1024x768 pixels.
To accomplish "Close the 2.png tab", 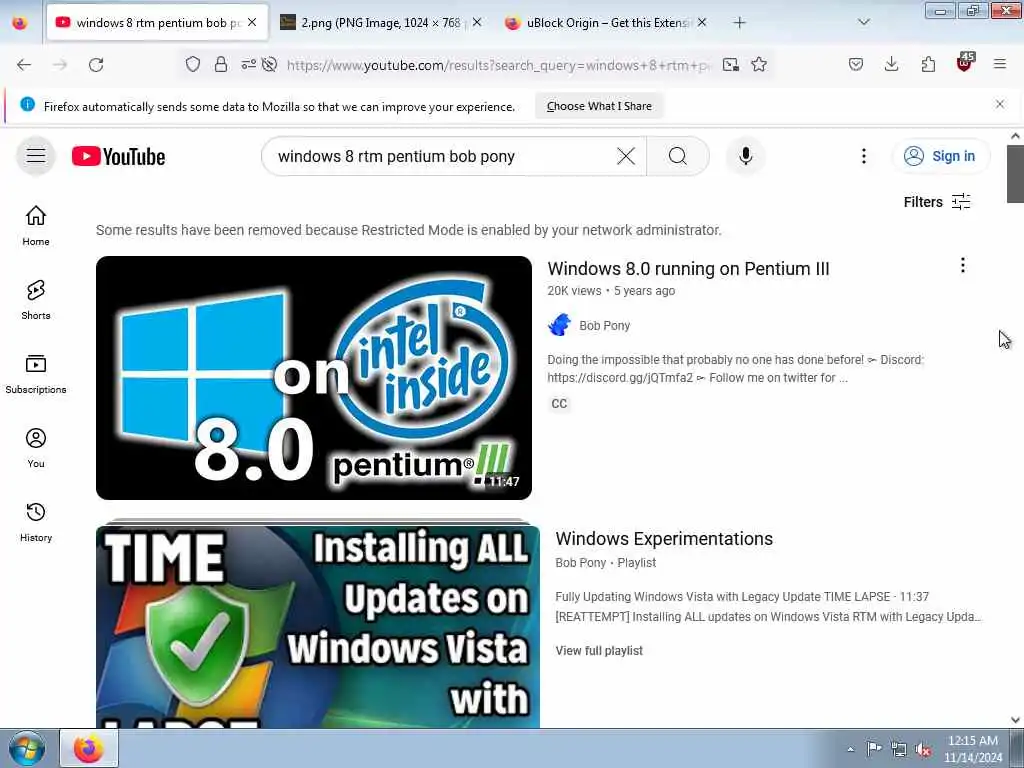I will click(477, 22).
